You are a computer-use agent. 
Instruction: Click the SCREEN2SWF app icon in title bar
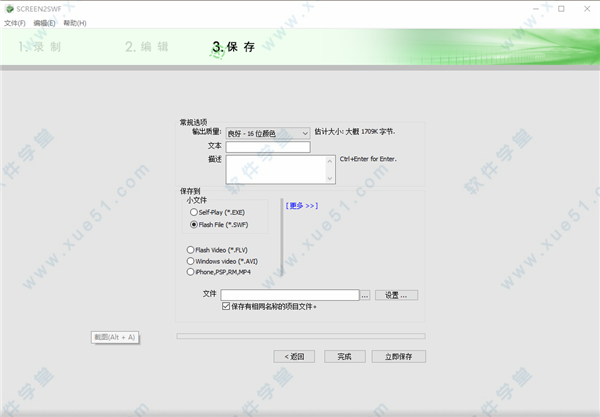pos(8,8)
